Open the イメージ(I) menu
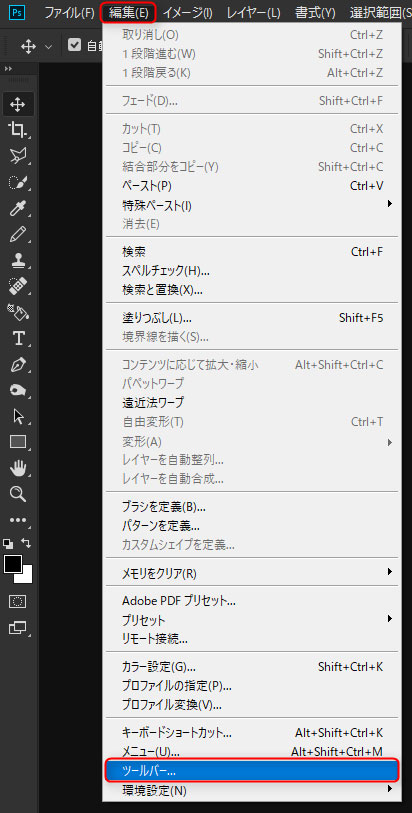The width and height of the screenshot is (412, 813). tap(187, 12)
